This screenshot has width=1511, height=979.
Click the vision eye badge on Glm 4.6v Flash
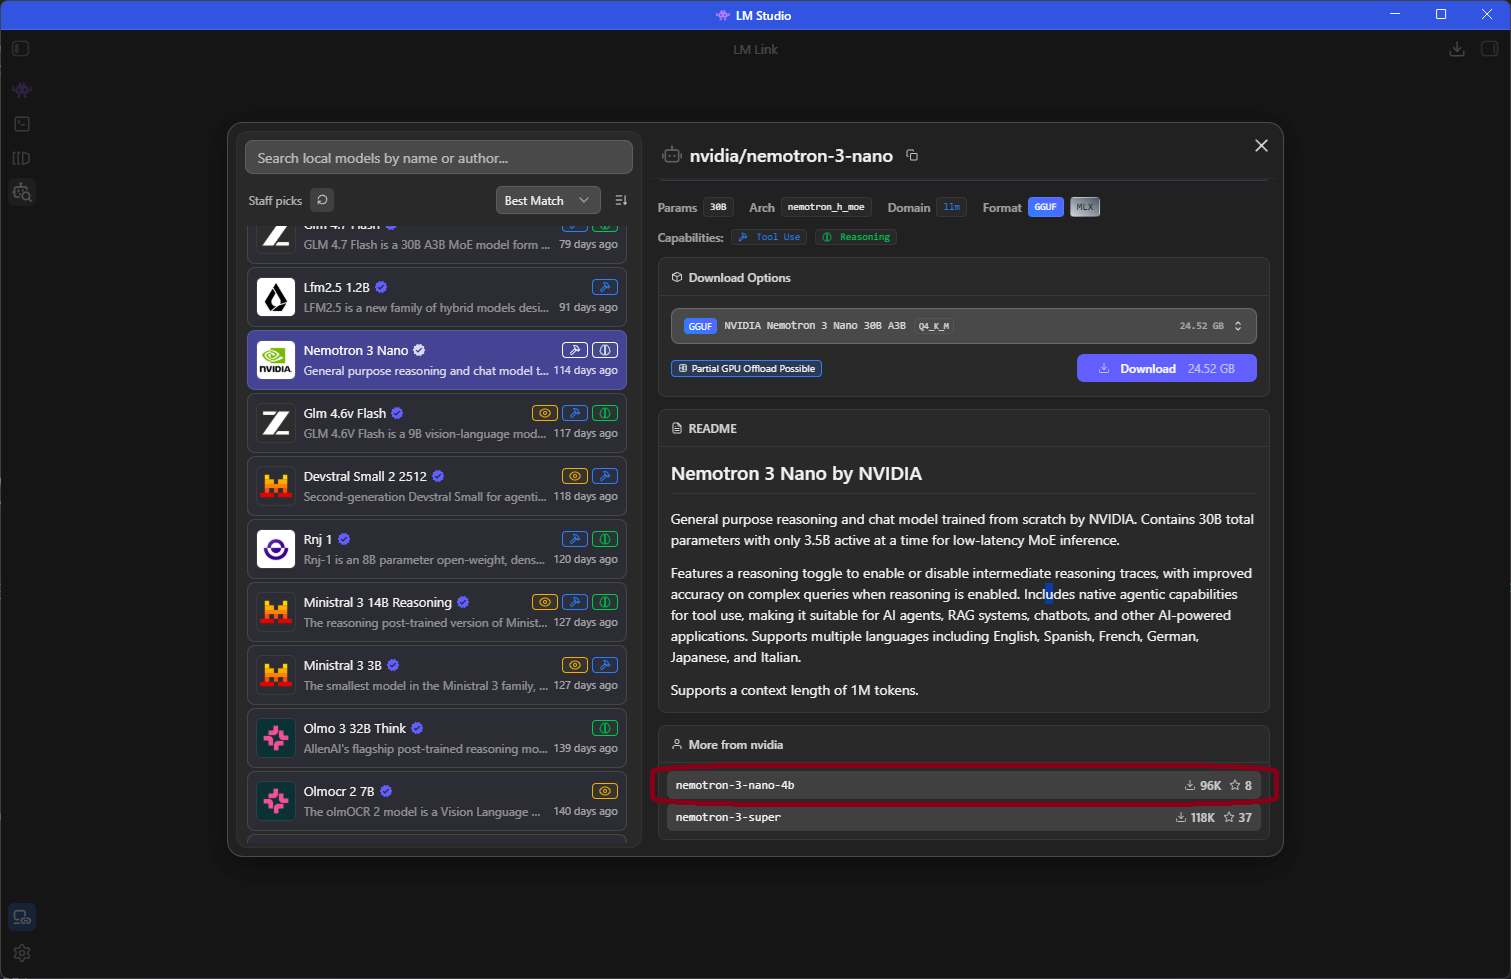(x=545, y=413)
